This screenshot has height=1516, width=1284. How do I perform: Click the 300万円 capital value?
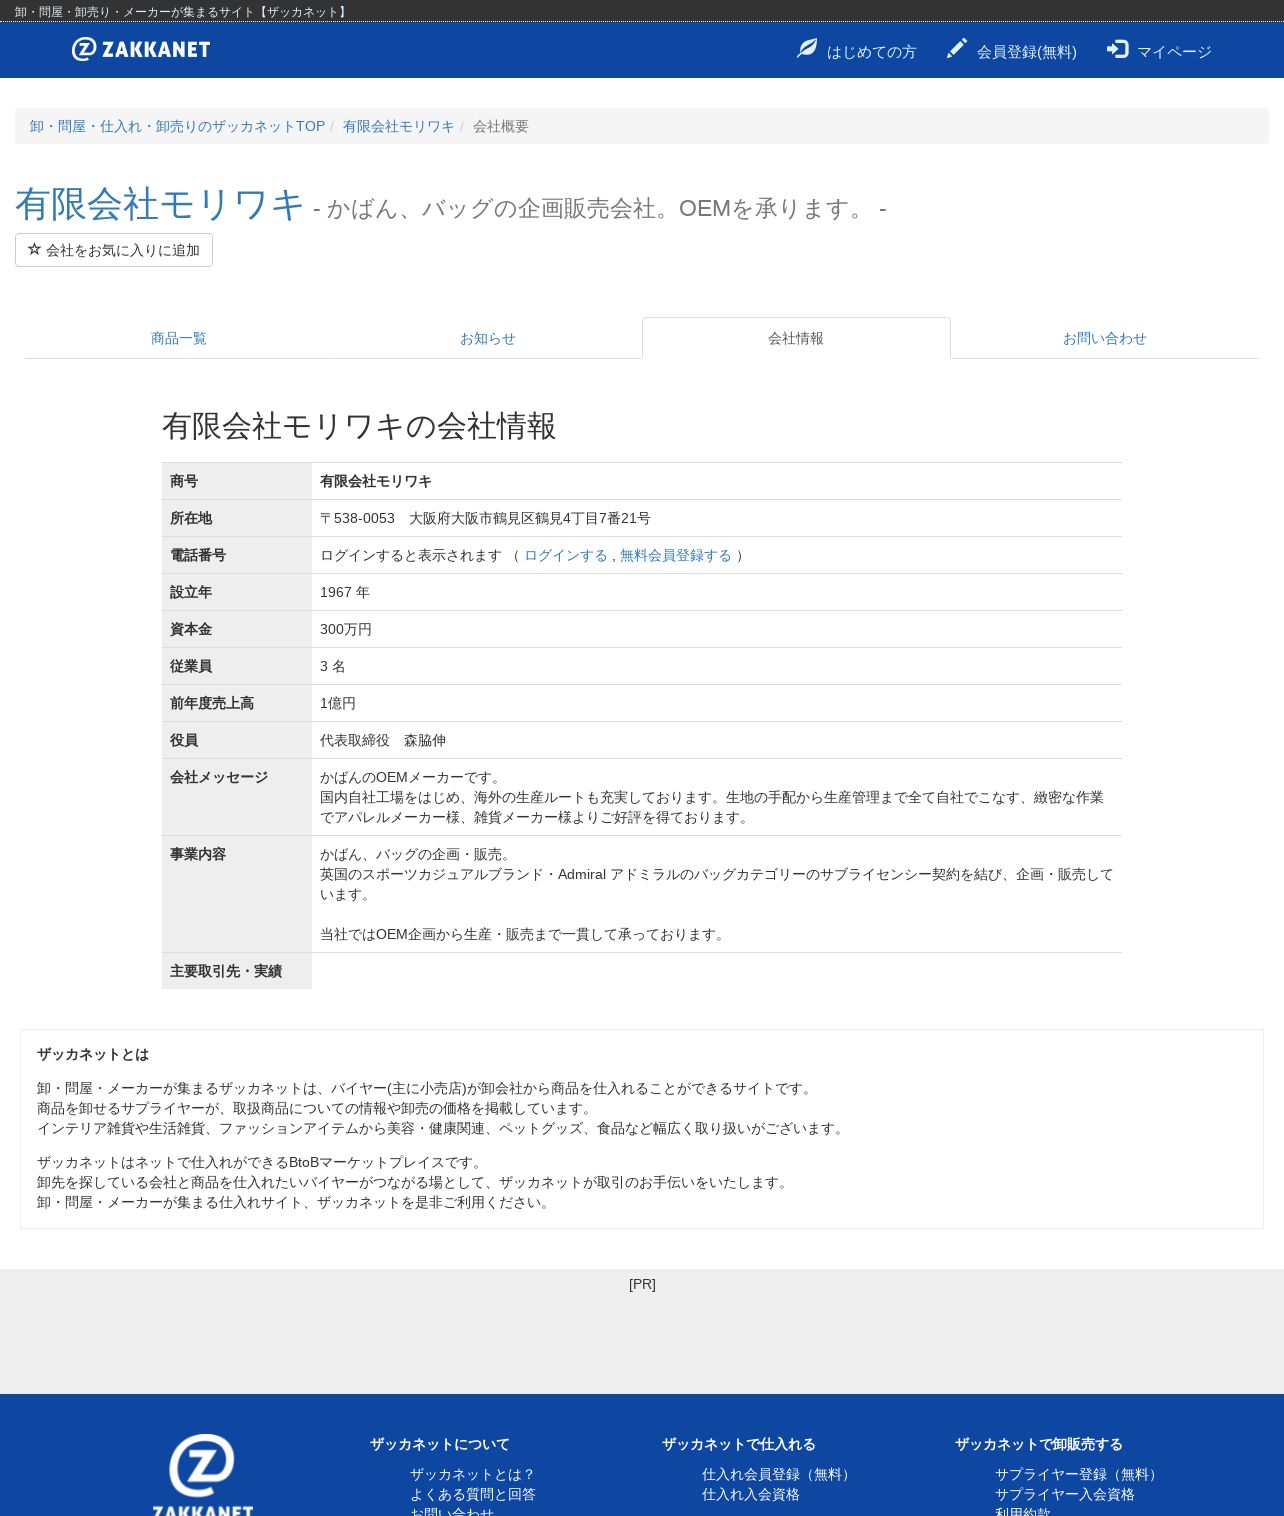pos(346,629)
